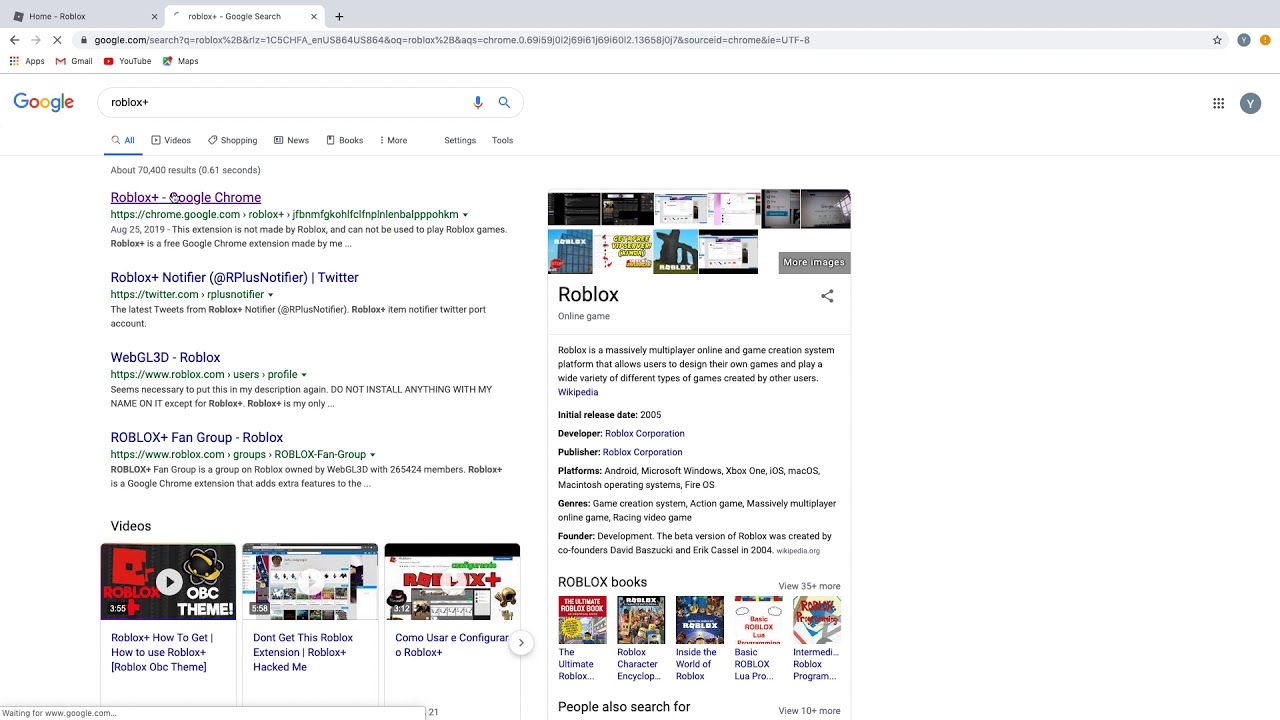Open Chrome three-dot menu
The image size is (1280, 720).
coord(1265,40)
